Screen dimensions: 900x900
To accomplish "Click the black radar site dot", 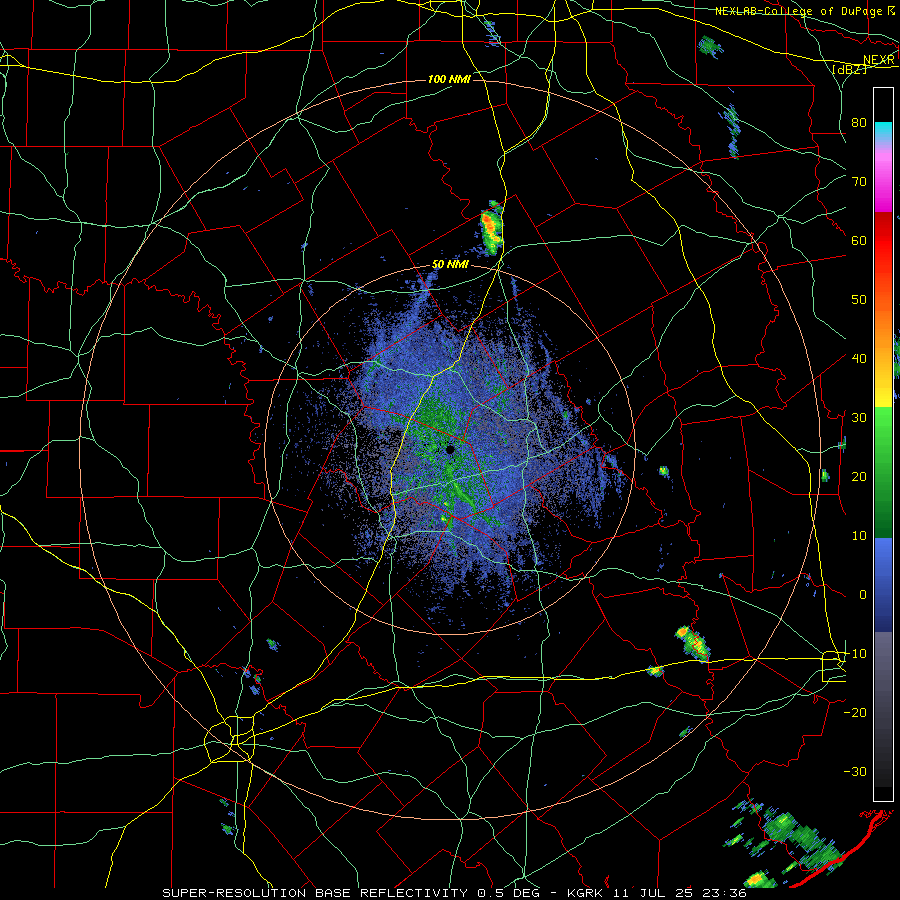I will coord(450,449).
